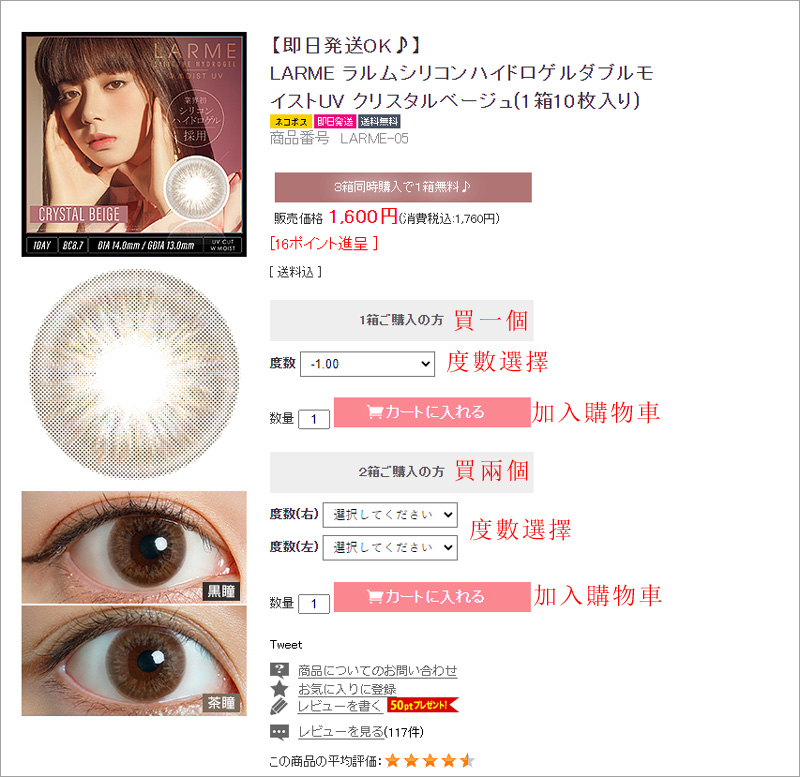Click quantity field for one-box purchase
800x777 pixels.
tap(314, 419)
